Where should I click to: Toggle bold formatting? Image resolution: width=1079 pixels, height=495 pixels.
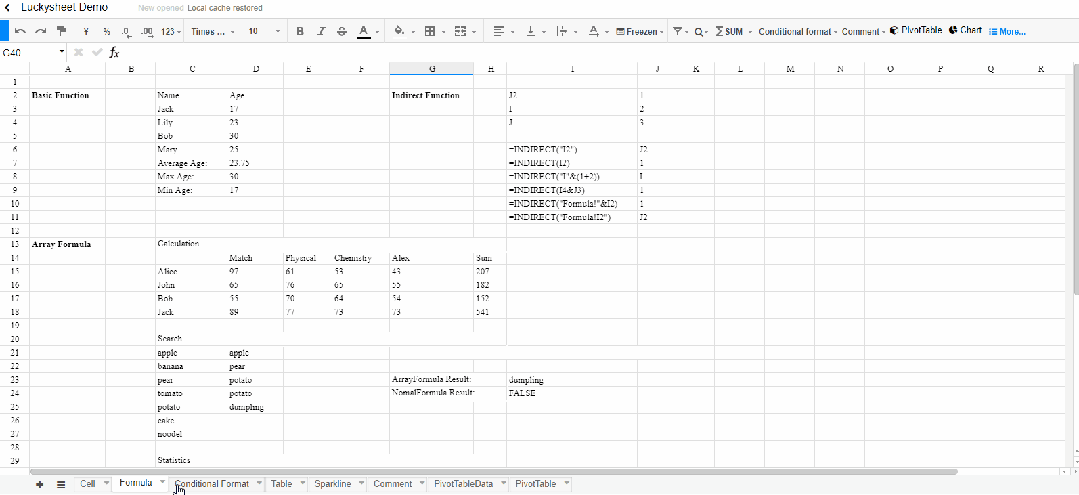300,32
